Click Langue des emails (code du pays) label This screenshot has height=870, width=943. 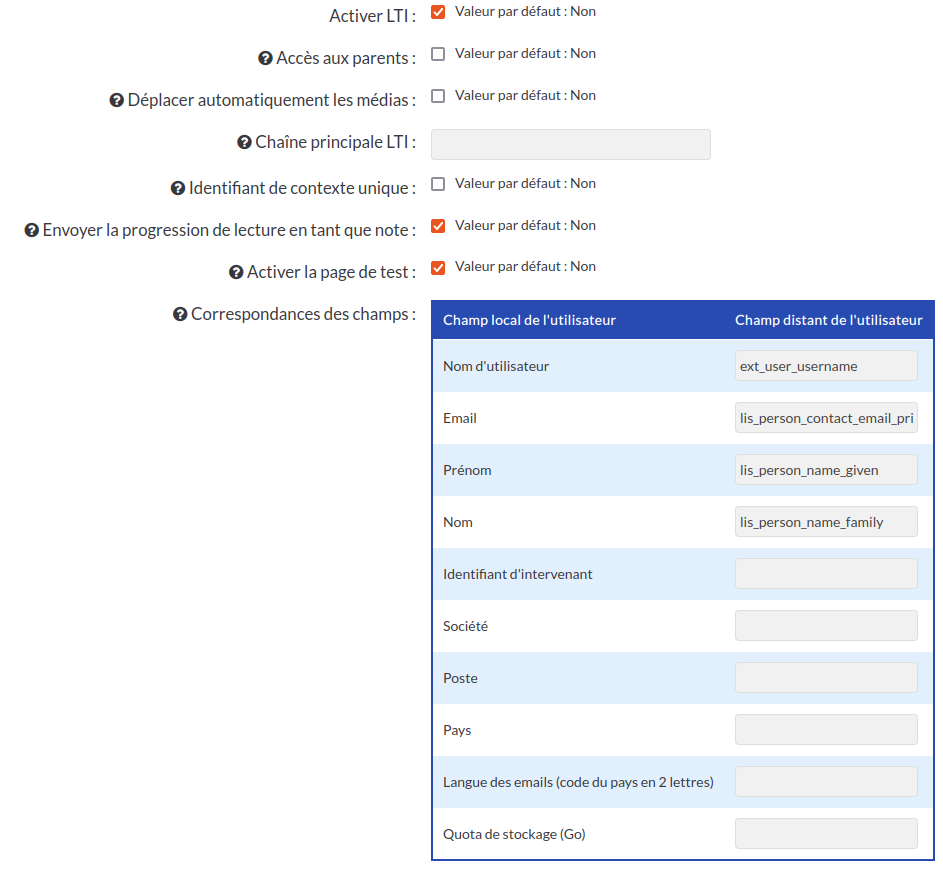579,782
